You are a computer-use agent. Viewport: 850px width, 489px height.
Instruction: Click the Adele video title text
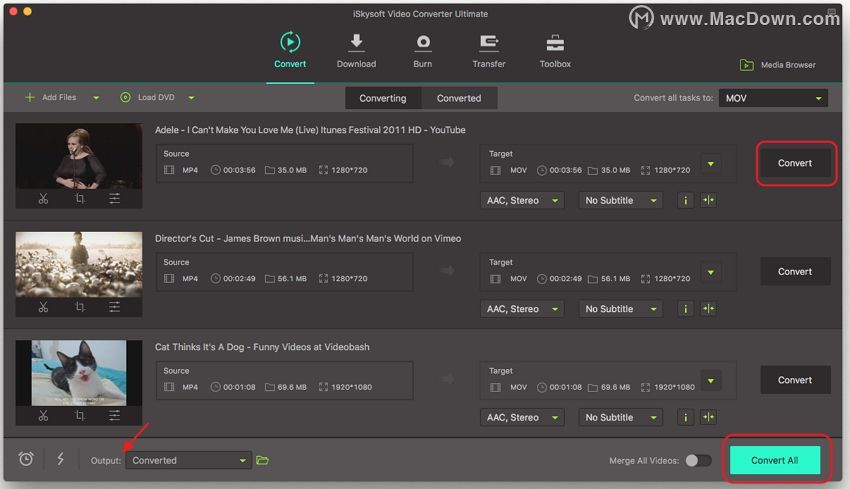pyautogui.click(x=310, y=130)
